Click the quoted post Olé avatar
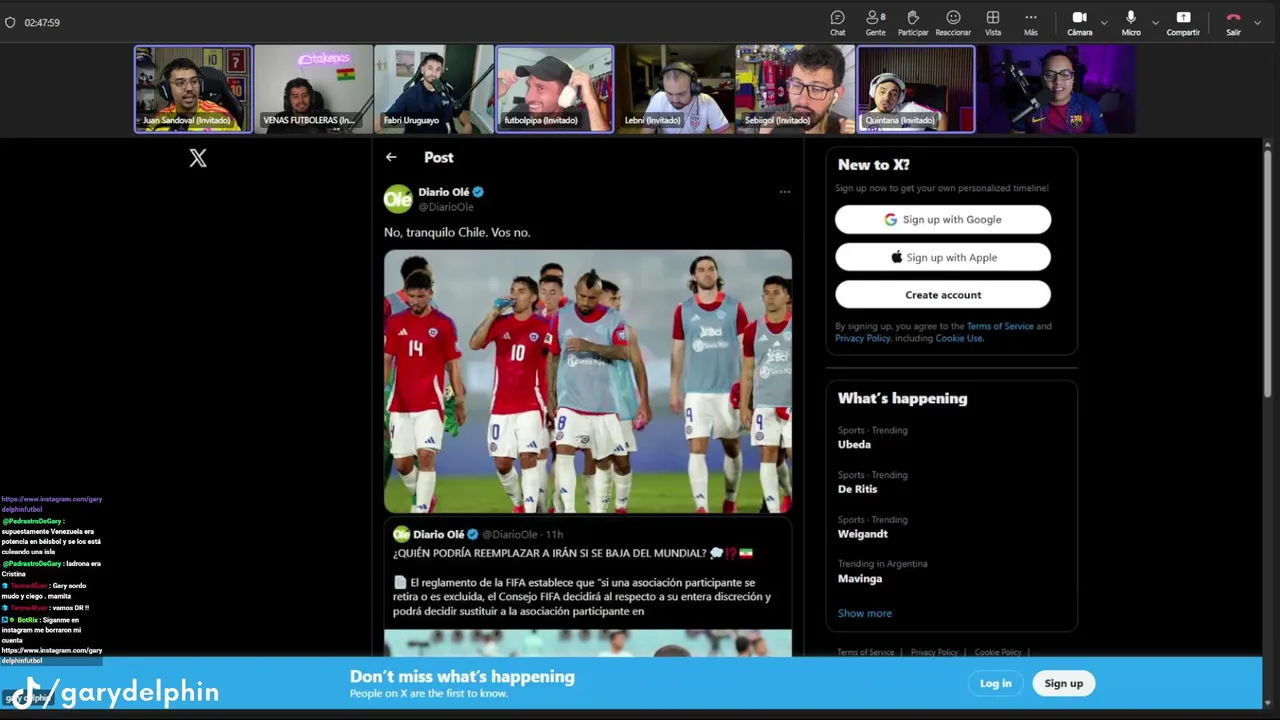The width and height of the screenshot is (1280, 720). [x=401, y=534]
